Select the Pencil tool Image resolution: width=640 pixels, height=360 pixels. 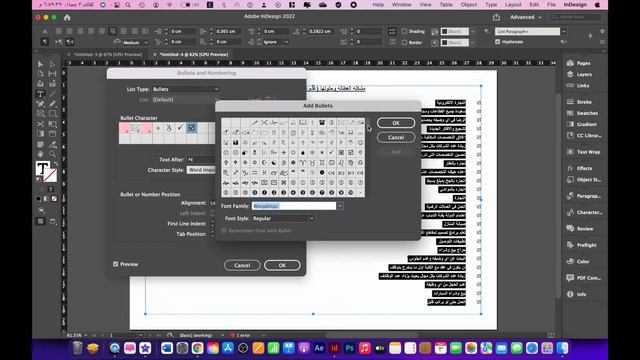click(x=53, y=104)
